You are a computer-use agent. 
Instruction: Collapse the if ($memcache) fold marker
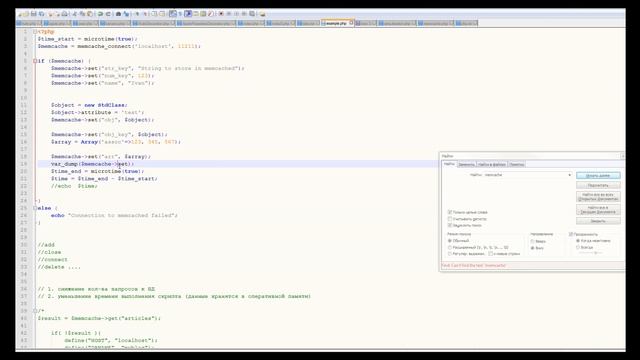[x=35, y=61]
